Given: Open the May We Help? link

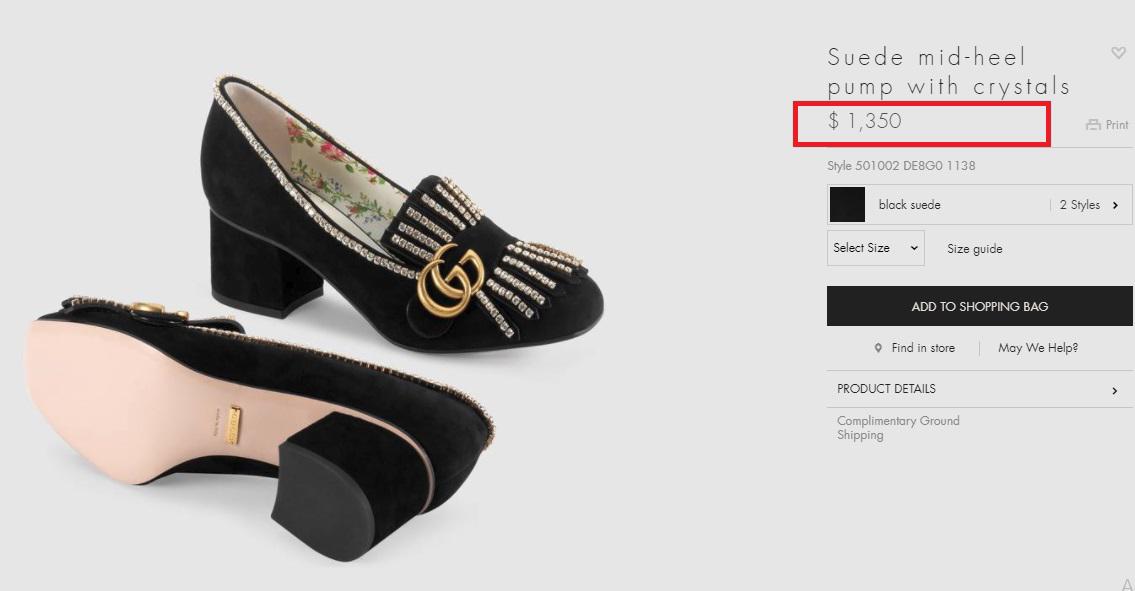Looking at the screenshot, I should (1038, 348).
